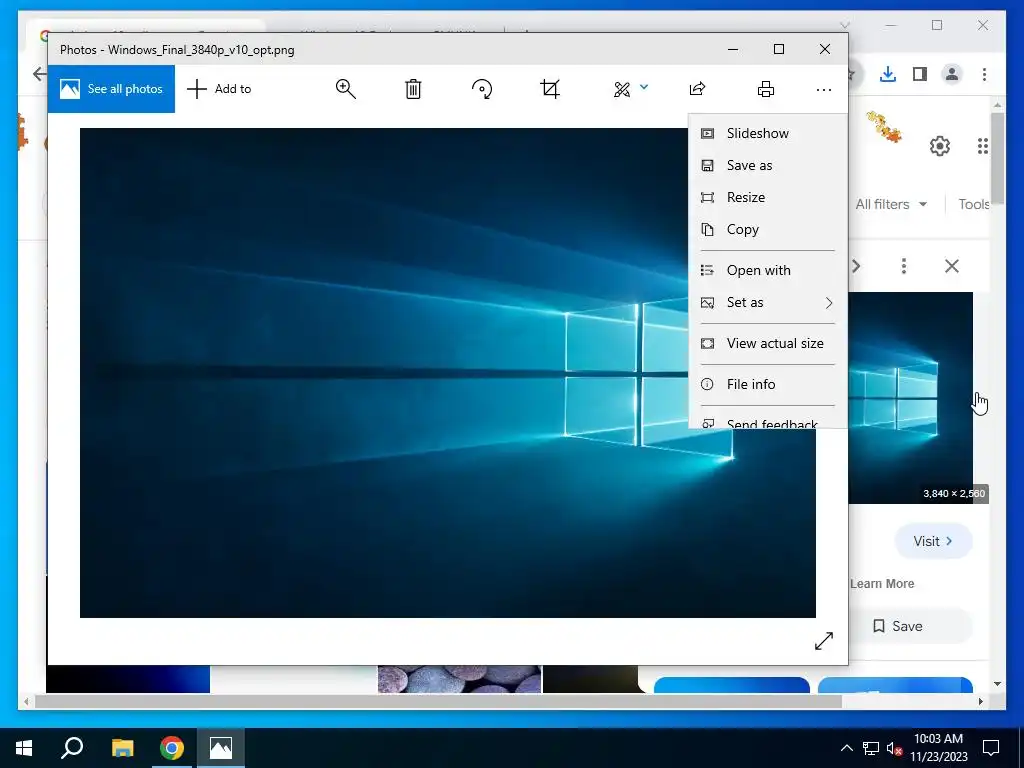1024x768 pixels.
Task: Click the Photos app taskbar icon
Action: coord(221,748)
